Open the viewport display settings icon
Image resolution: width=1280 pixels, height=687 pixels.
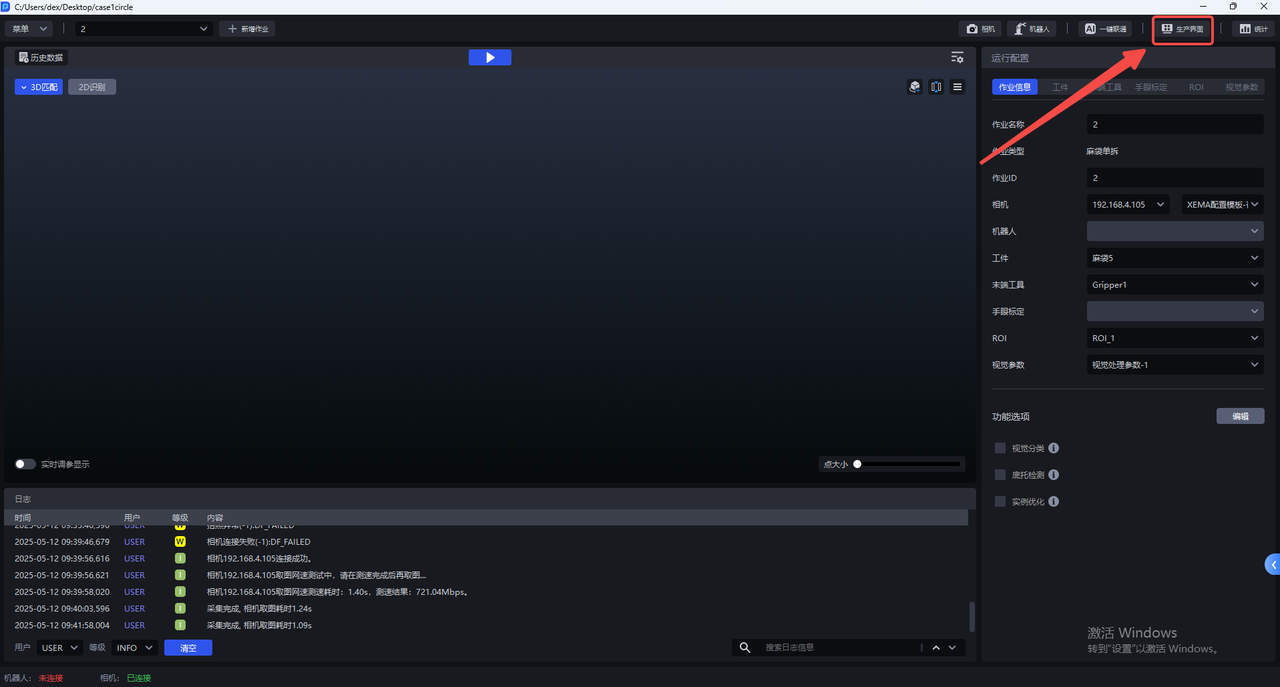(957, 58)
